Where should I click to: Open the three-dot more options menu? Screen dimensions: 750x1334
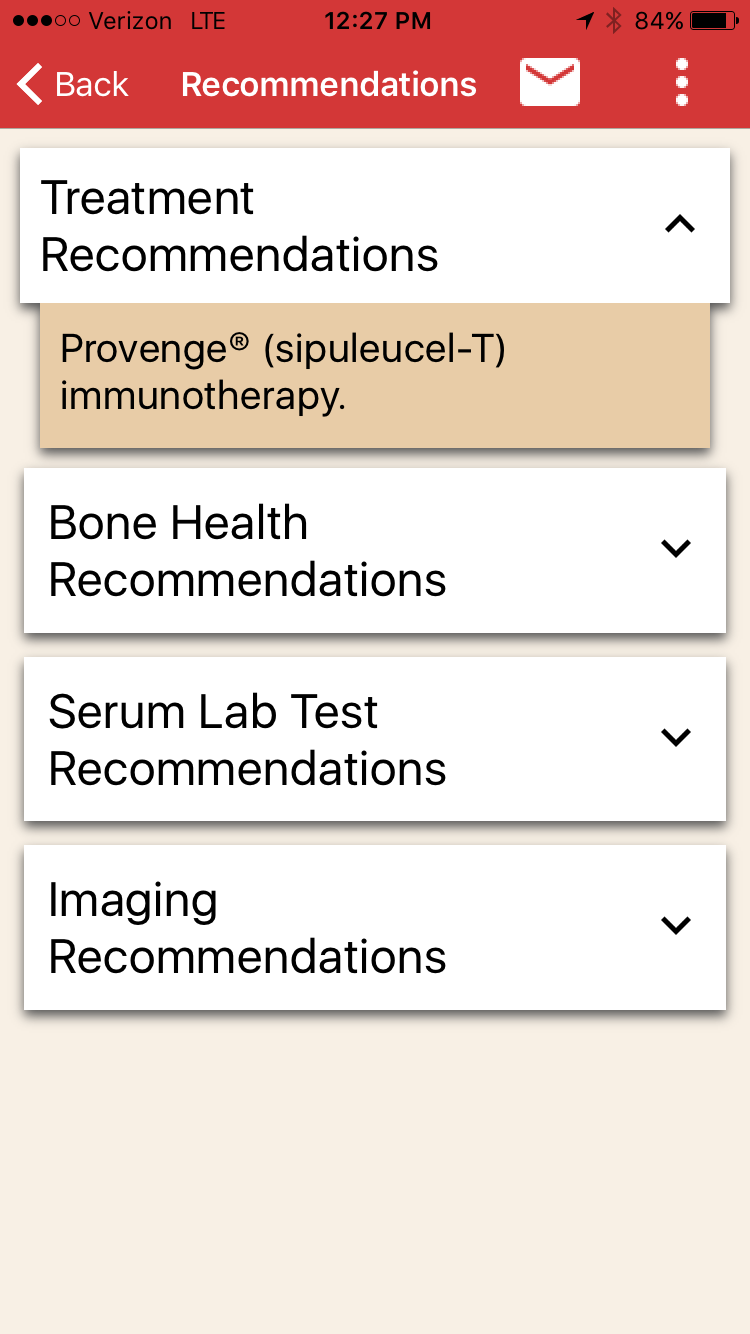(682, 83)
